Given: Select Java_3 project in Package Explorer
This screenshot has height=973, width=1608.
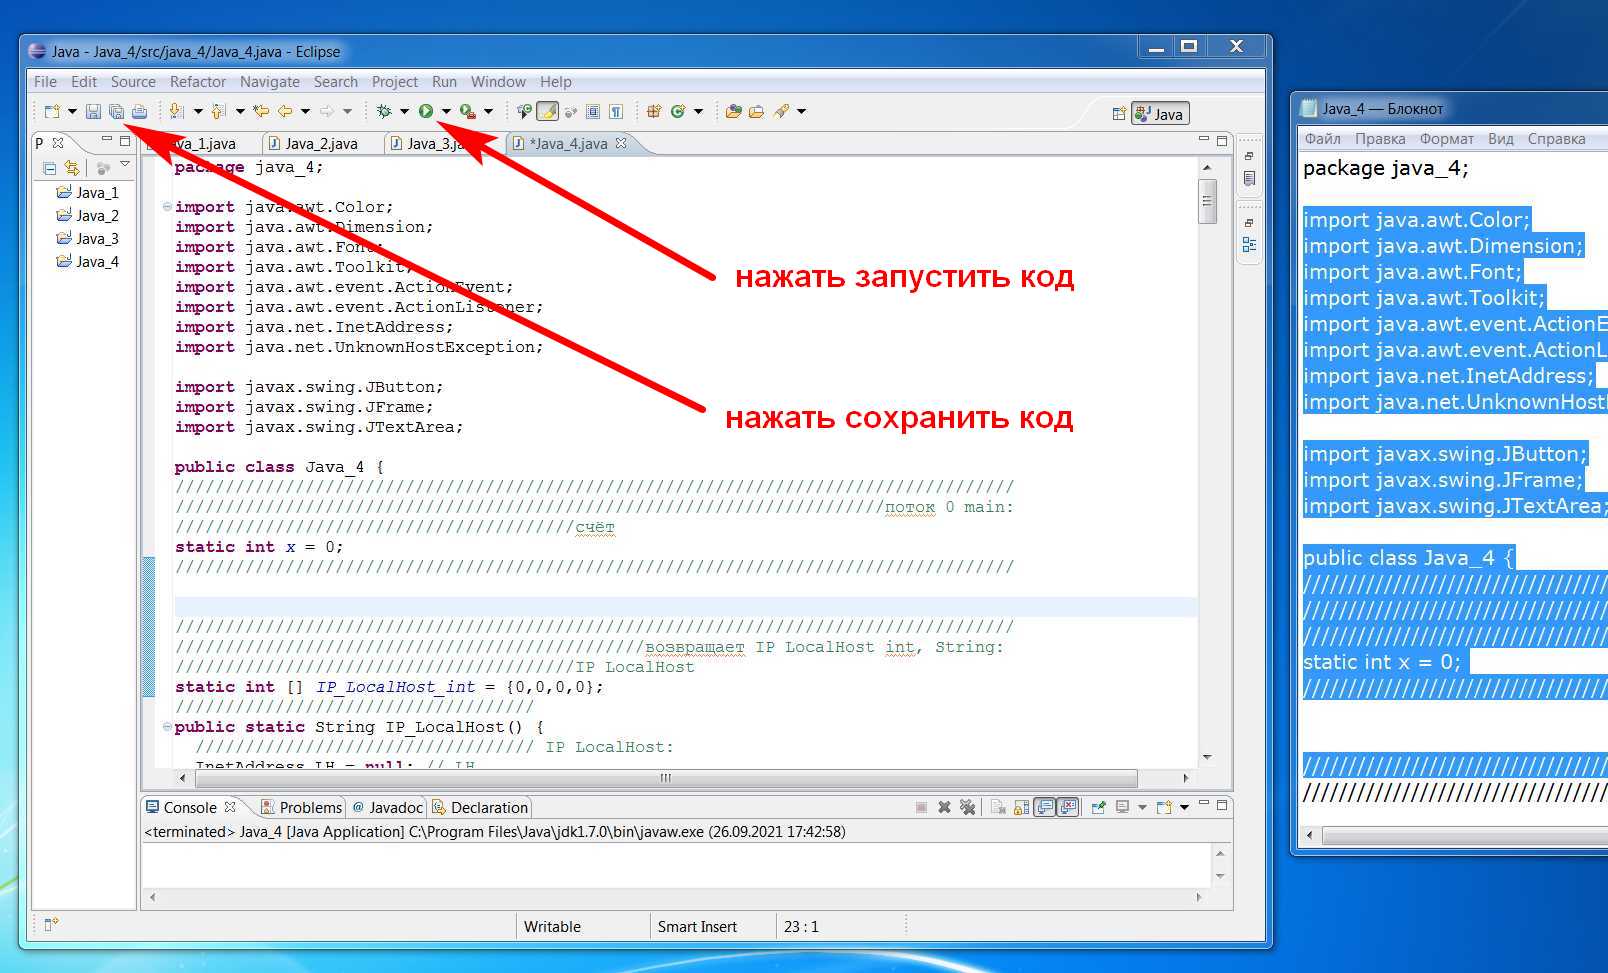Looking at the screenshot, I should pos(97,239).
